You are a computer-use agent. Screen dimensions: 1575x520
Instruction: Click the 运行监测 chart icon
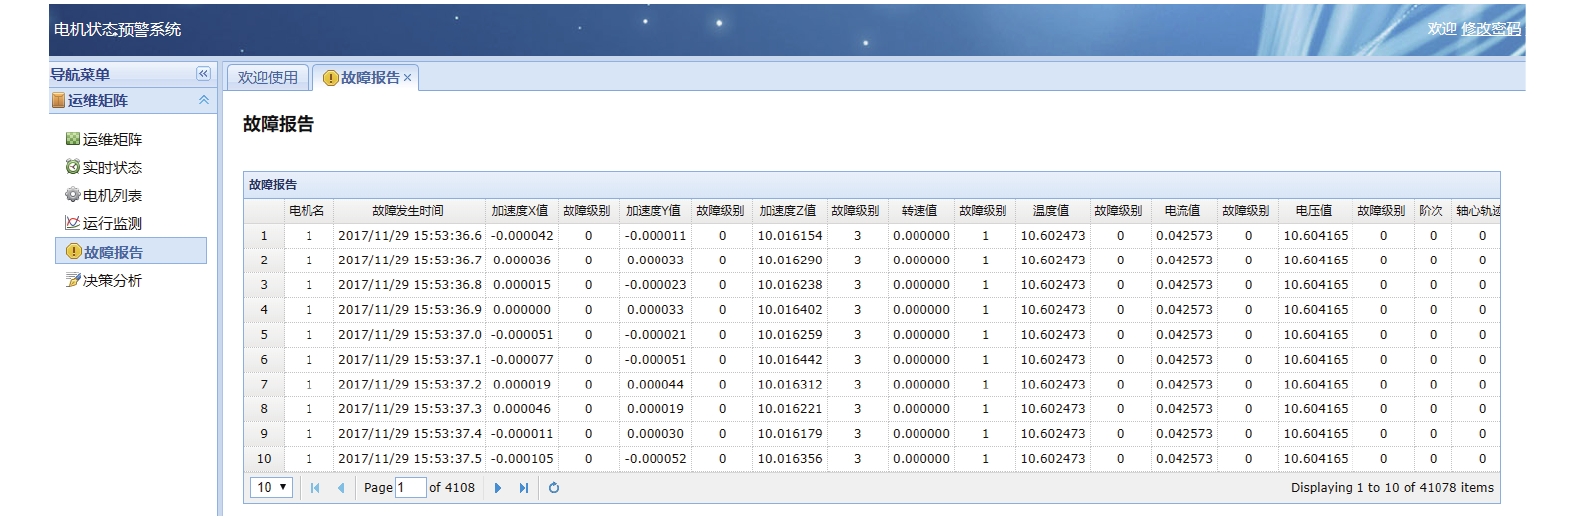click(x=73, y=223)
